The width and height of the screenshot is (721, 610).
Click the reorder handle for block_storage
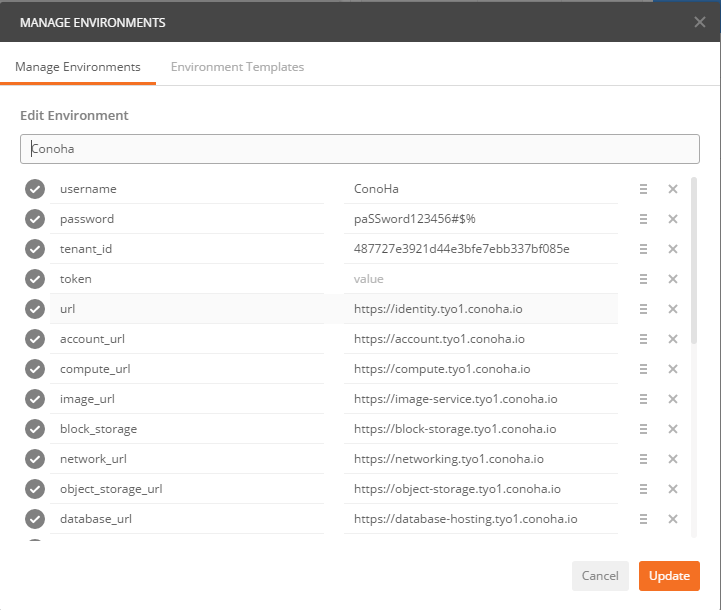pyautogui.click(x=643, y=429)
